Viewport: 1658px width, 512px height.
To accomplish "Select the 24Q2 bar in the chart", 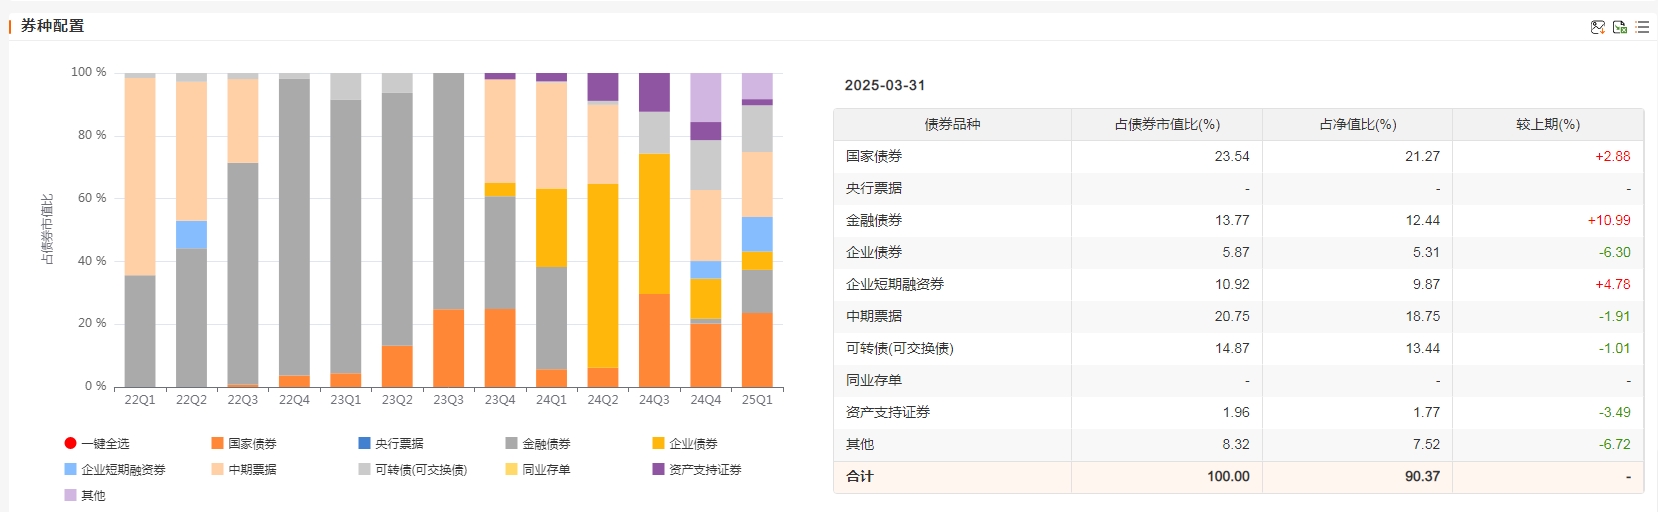I will pos(603,230).
